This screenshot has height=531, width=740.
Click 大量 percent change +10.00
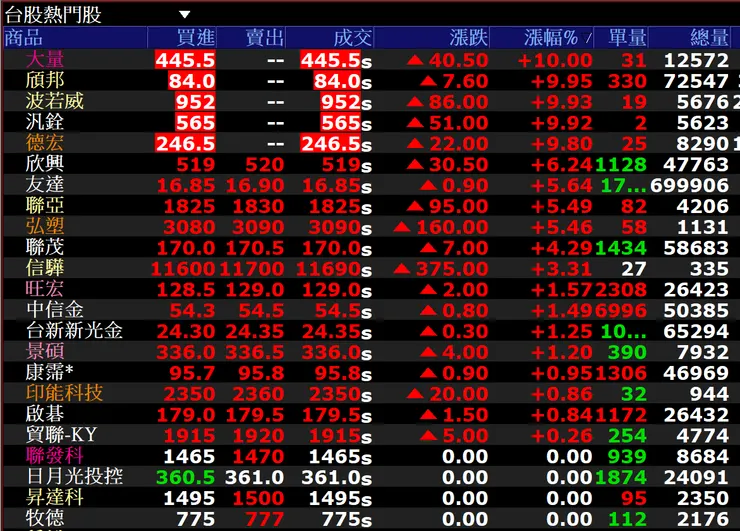tap(555, 60)
